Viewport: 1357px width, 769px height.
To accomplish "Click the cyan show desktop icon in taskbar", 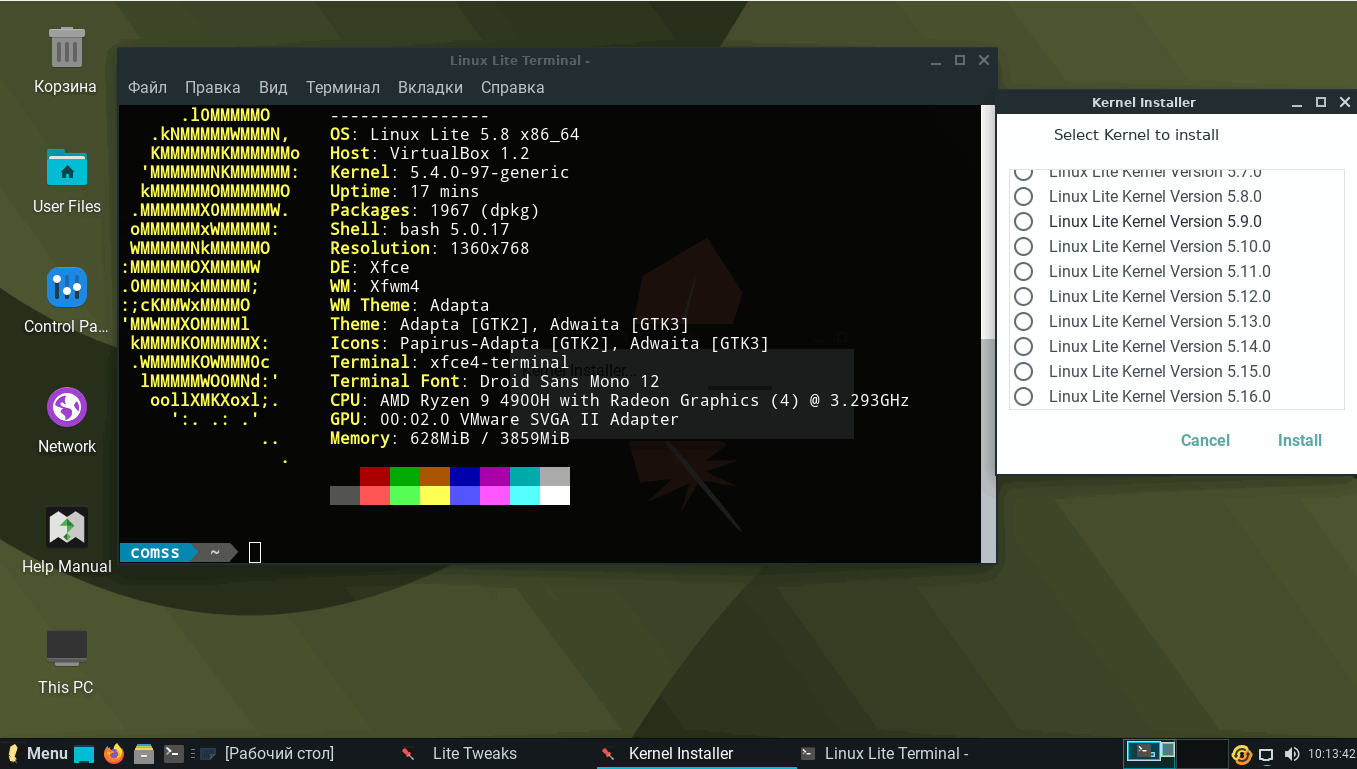I will (84, 754).
